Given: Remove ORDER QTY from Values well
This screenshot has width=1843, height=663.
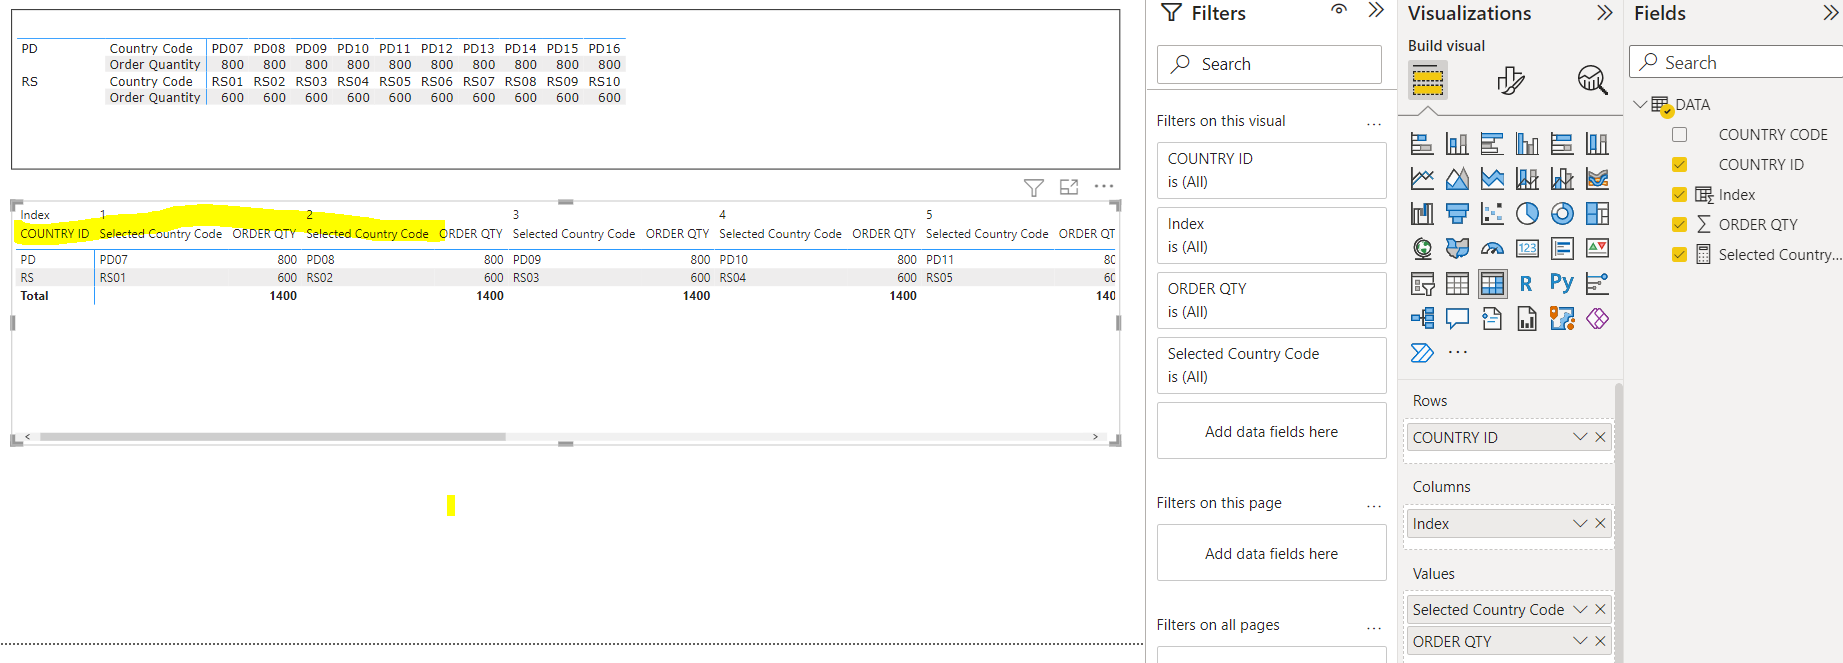Looking at the screenshot, I should coord(1600,641).
